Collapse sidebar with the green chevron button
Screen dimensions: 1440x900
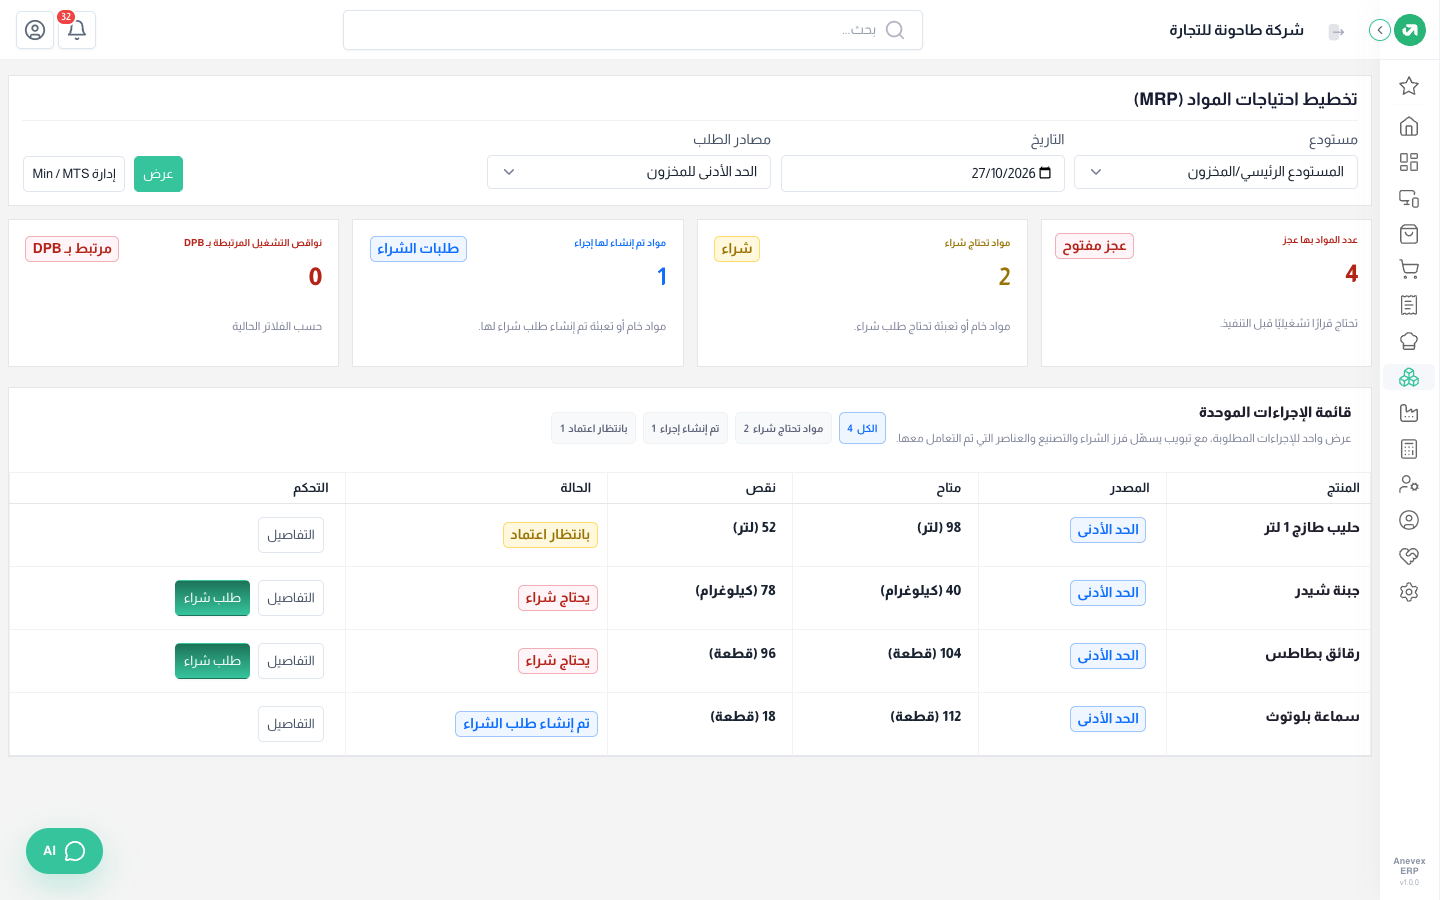coord(1380,30)
